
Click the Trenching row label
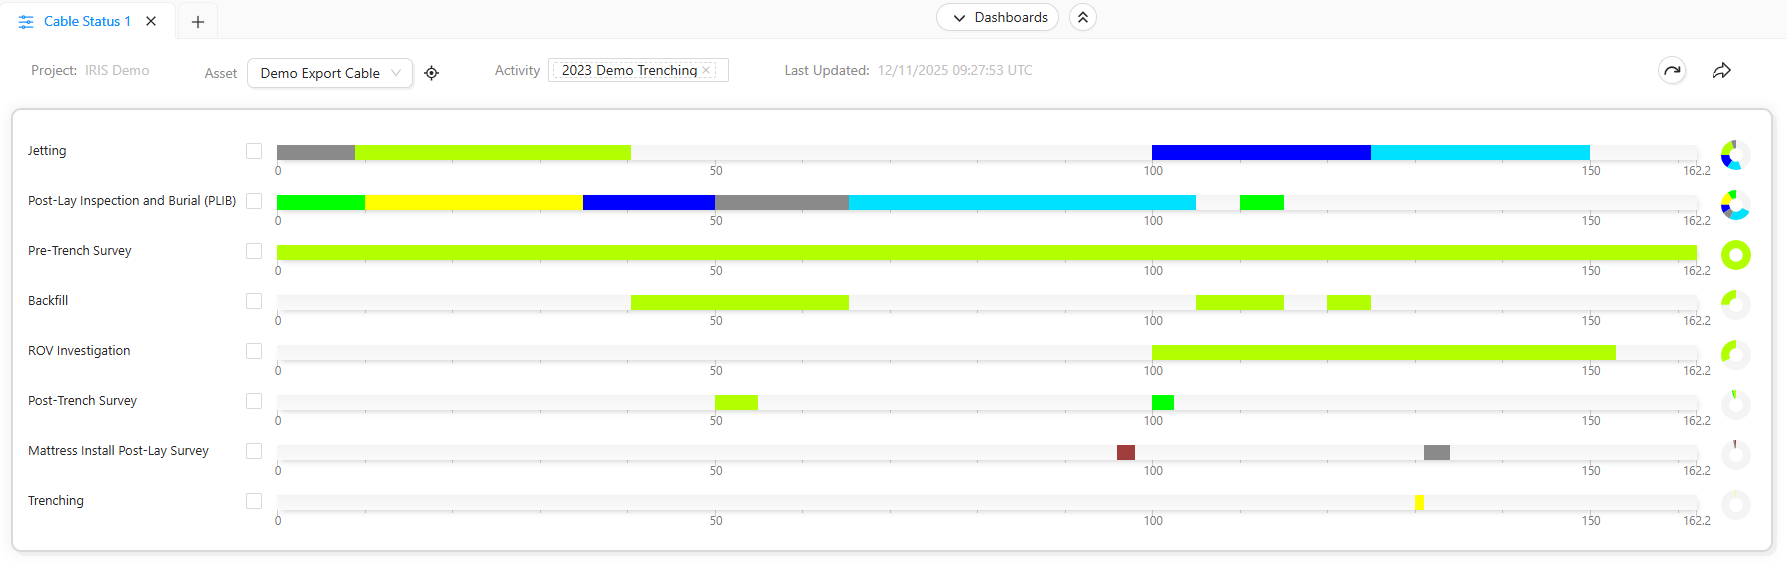[x=56, y=501]
